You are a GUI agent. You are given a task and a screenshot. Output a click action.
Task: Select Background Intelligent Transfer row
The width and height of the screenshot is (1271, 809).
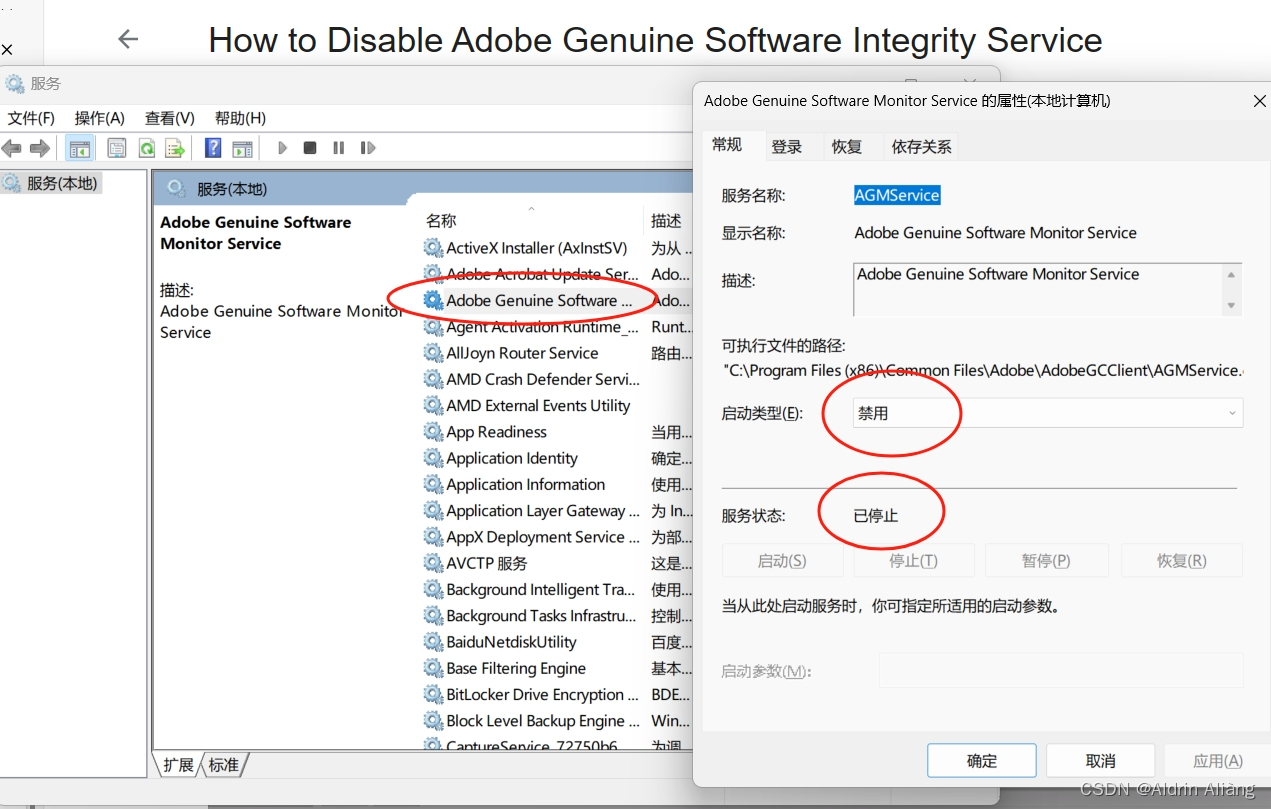(x=556, y=589)
